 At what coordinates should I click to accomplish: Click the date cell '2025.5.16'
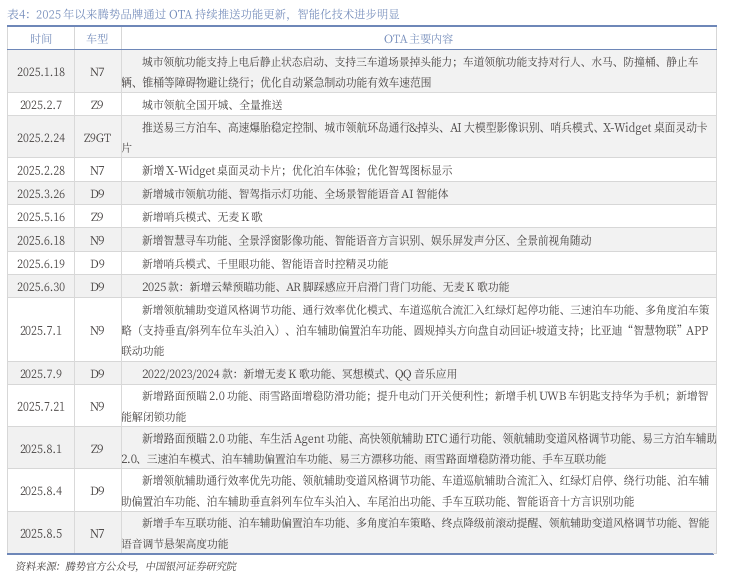click(x=41, y=217)
